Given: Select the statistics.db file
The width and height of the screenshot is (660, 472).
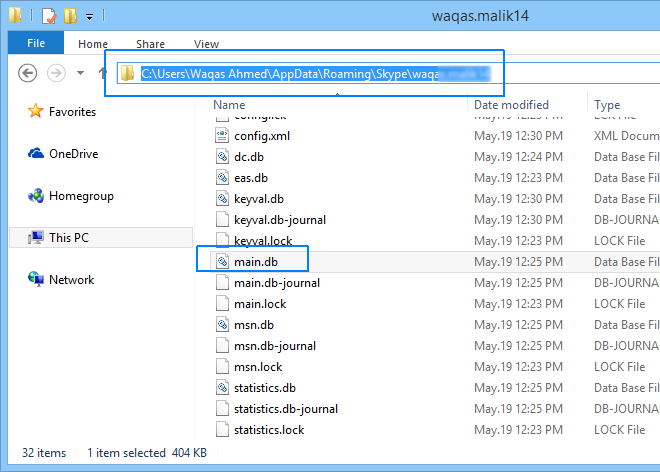Looking at the screenshot, I should point(265,388).
